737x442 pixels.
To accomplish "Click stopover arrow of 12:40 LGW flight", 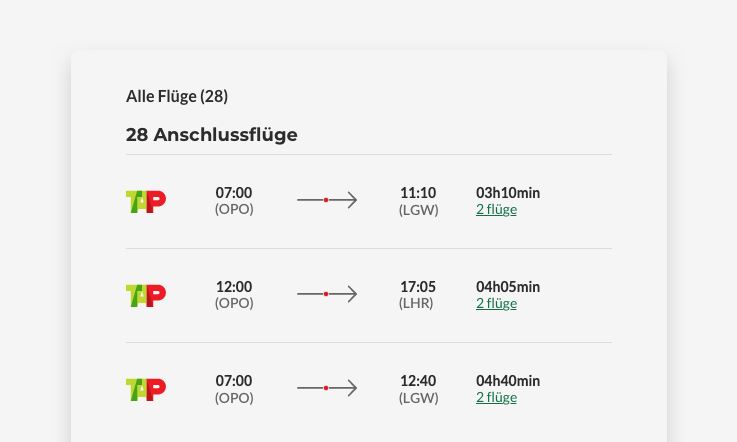I will pyautogui.click(x=327, y=388).
